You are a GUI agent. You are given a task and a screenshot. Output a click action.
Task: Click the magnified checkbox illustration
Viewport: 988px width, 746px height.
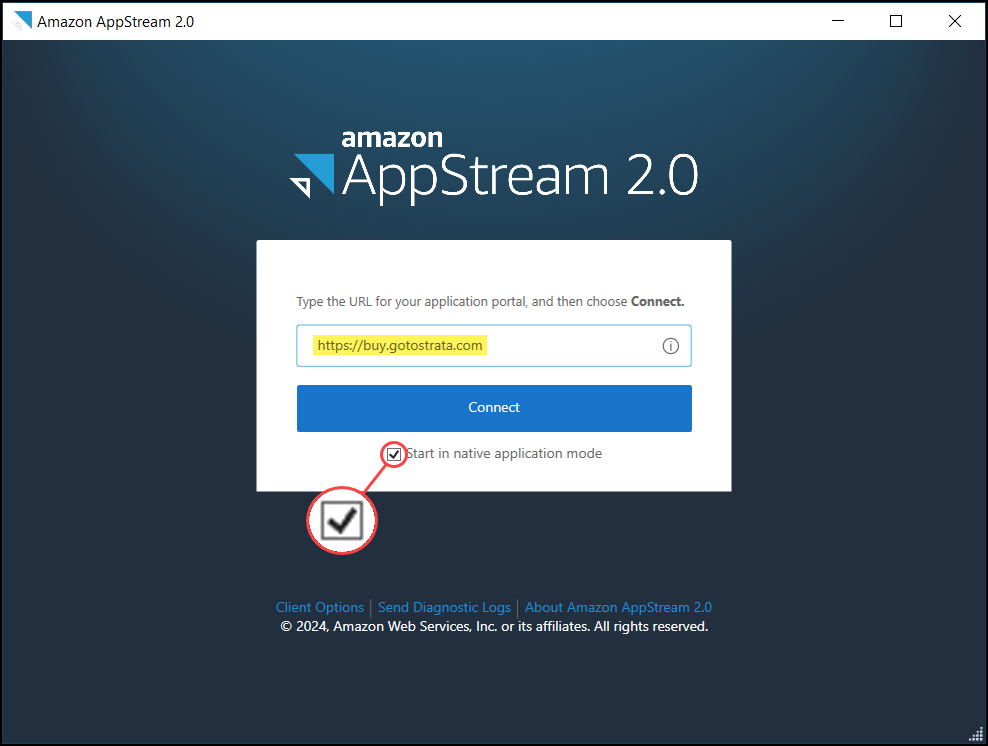click(x=342, y=520)
